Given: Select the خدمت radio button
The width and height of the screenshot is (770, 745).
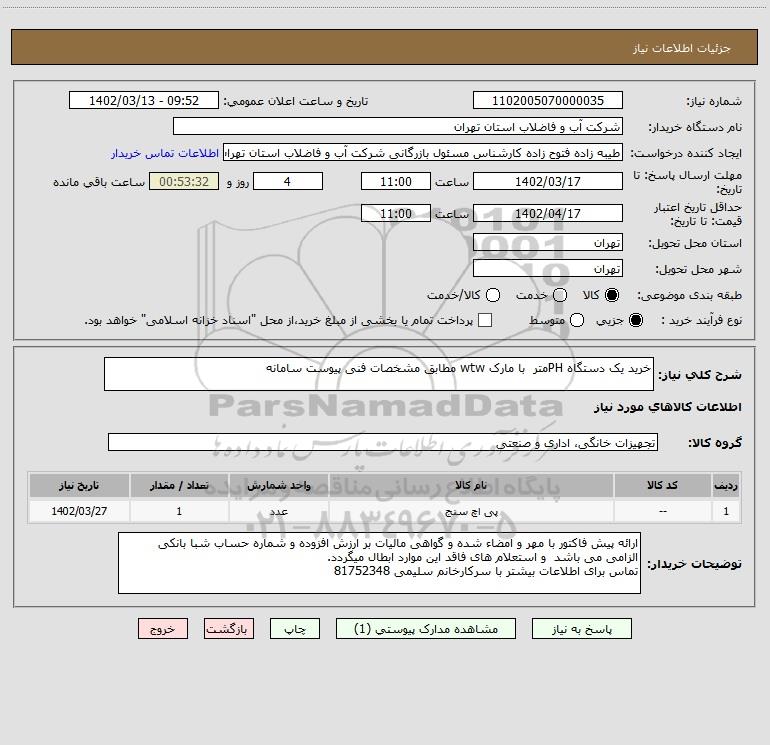Looking at the screenshot, I should point(560,295).
